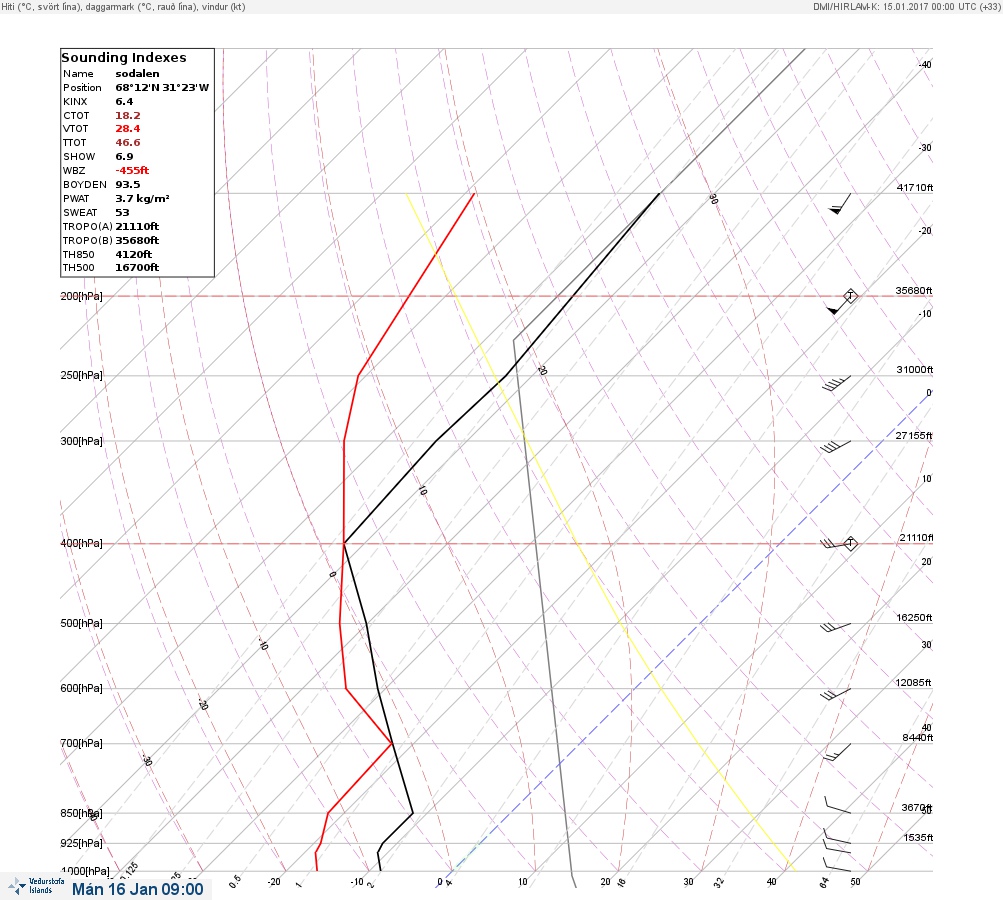
Task: Click the 1535ft altitude label
Action: tap(918, 838)
